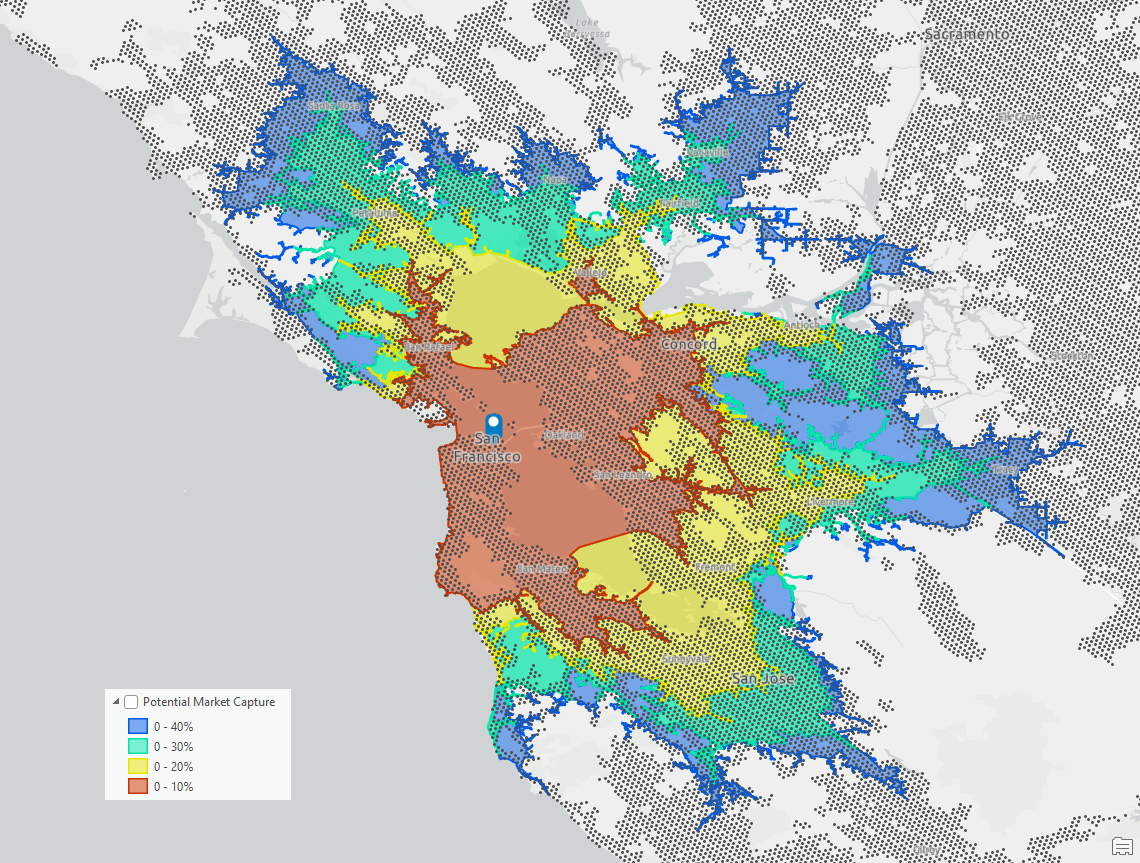Click the San Mateo map label
This screenshot has height=863, width=1140.
pyautogui.click(x=542, y=569)
